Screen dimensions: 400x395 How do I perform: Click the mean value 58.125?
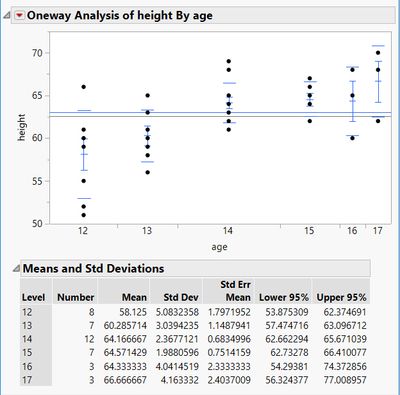click(x=133, y=312)
